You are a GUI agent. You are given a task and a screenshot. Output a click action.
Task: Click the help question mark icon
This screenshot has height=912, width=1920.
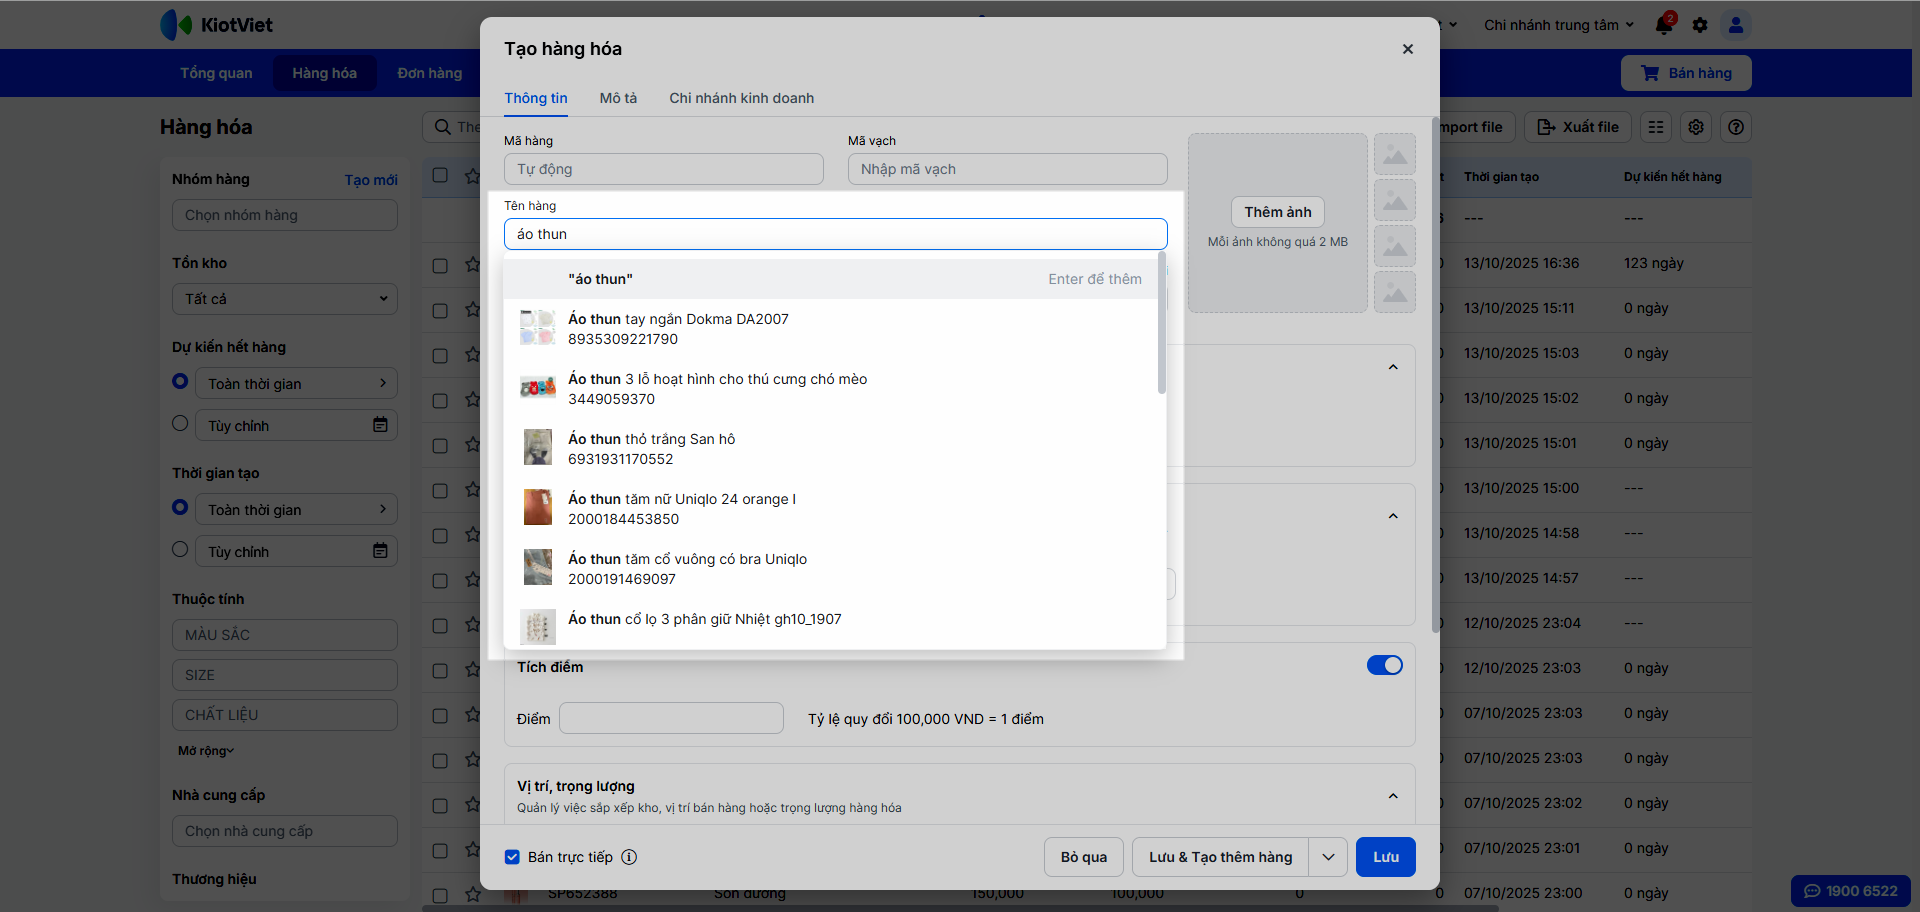pyautogui.click(x=1736, y=127)
